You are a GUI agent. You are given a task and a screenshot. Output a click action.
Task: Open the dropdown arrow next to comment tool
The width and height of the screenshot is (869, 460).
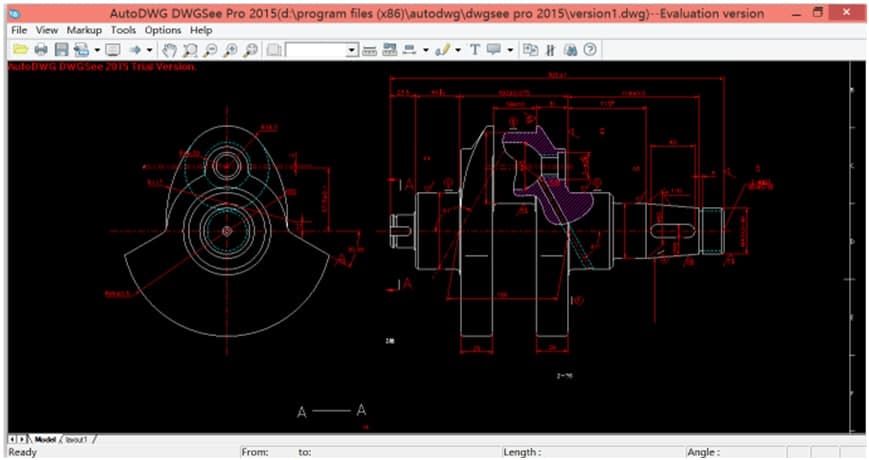(x=510, y=49)
